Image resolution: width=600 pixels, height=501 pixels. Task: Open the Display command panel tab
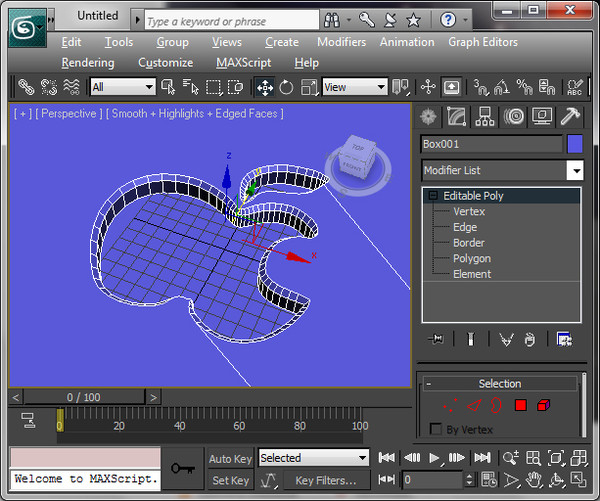(542, 116)
